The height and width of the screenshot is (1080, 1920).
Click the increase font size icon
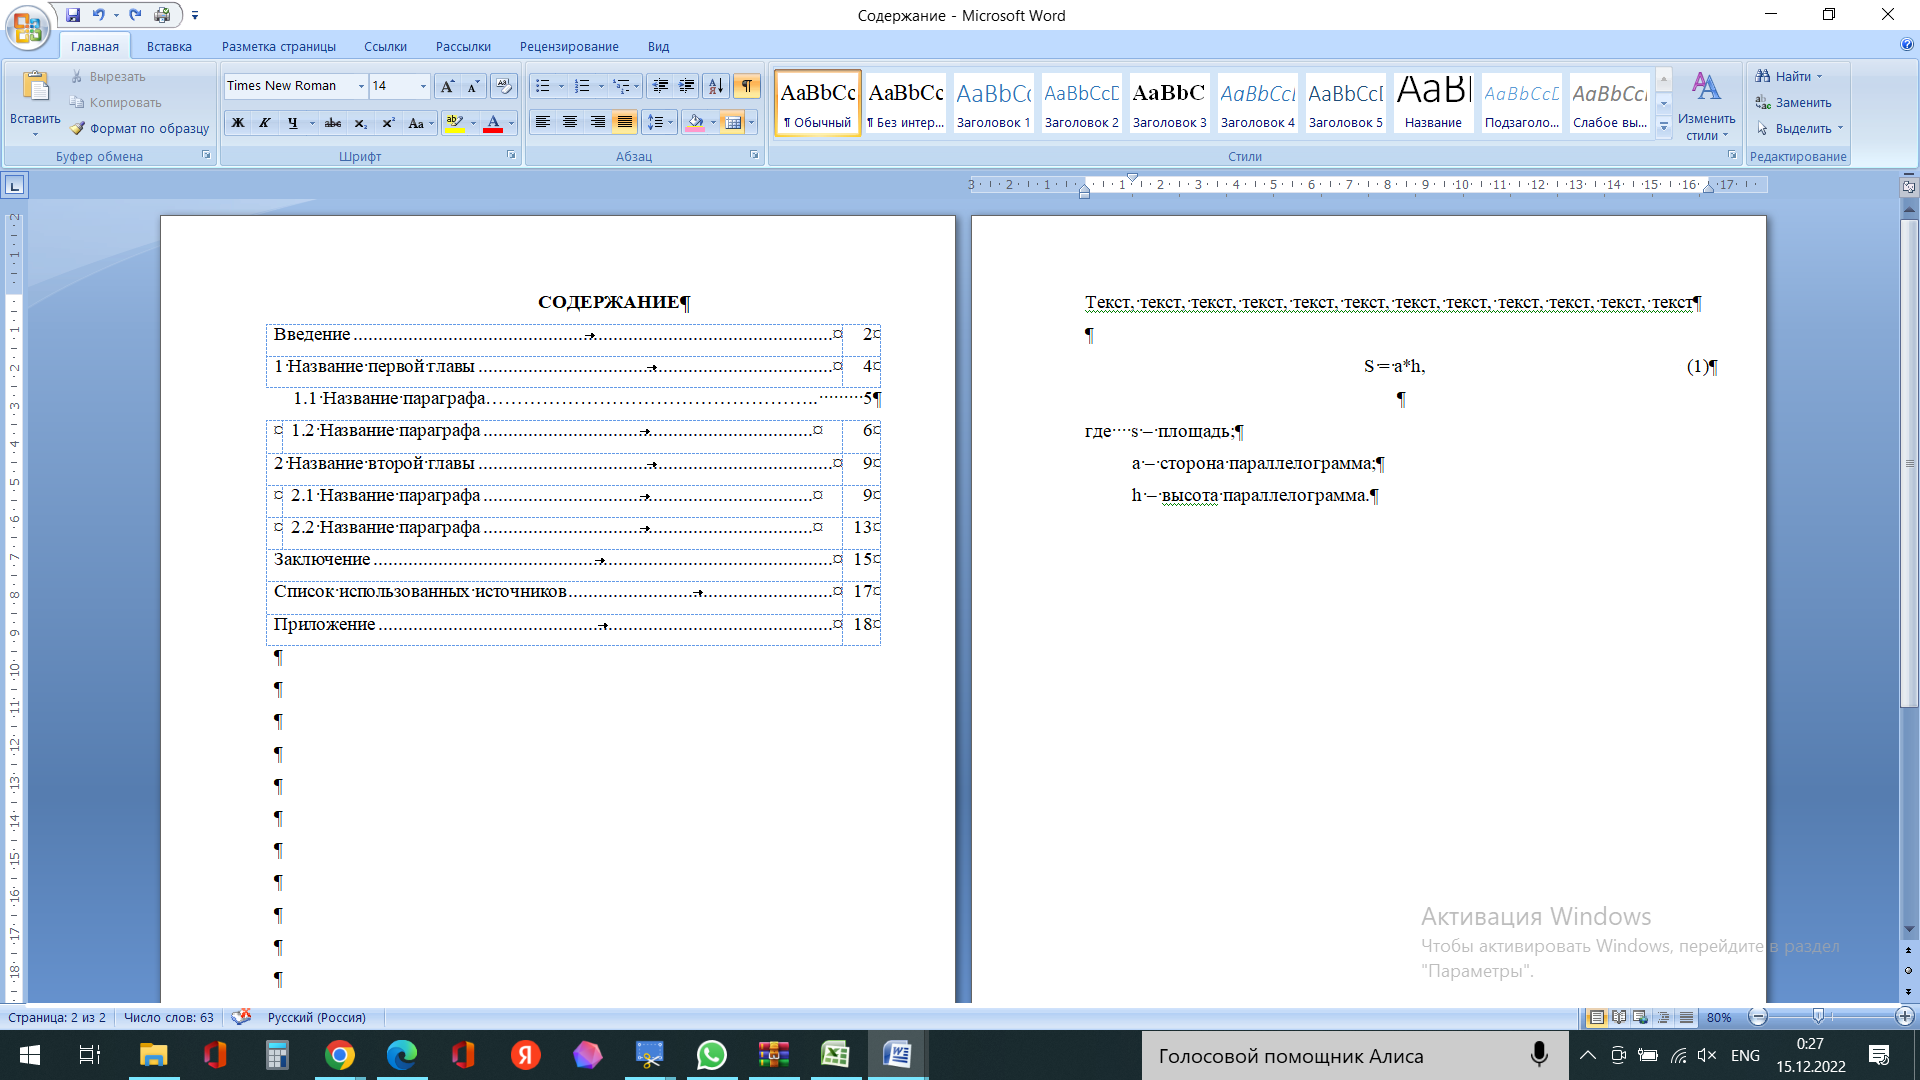(447, 86)
